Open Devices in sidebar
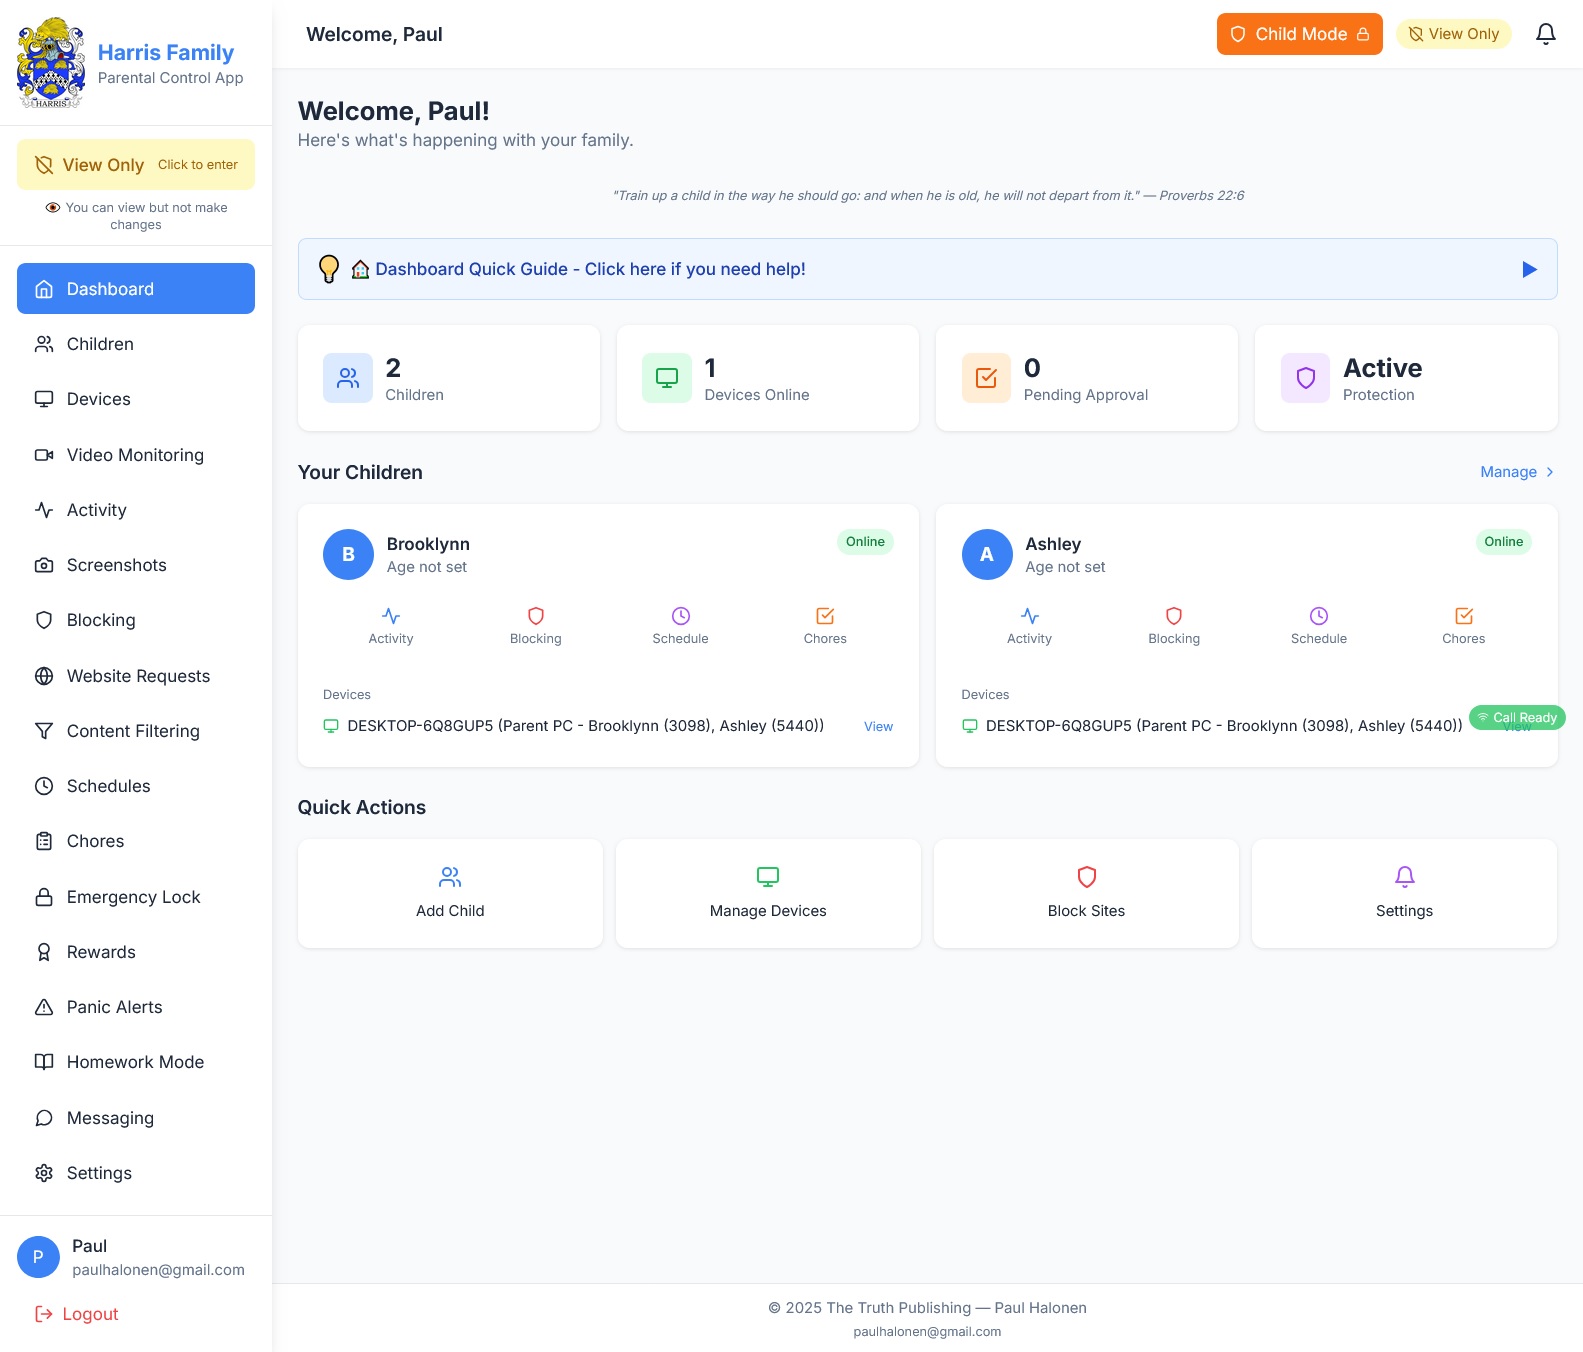Viewport: 1583px width, 1352px height. (136, 399)
